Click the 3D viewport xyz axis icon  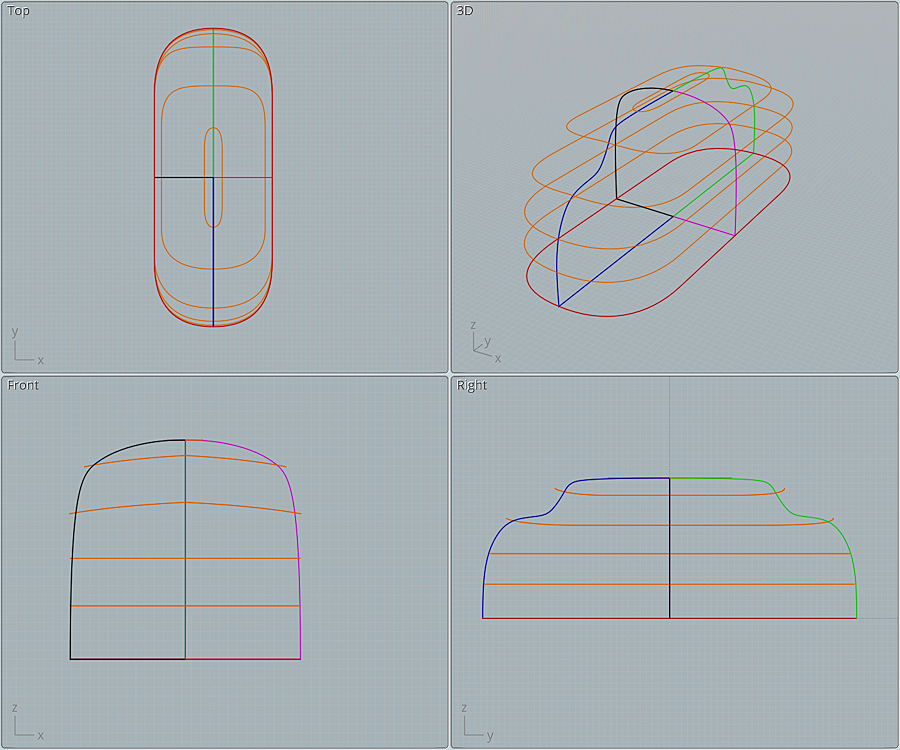tap(486, 343)
